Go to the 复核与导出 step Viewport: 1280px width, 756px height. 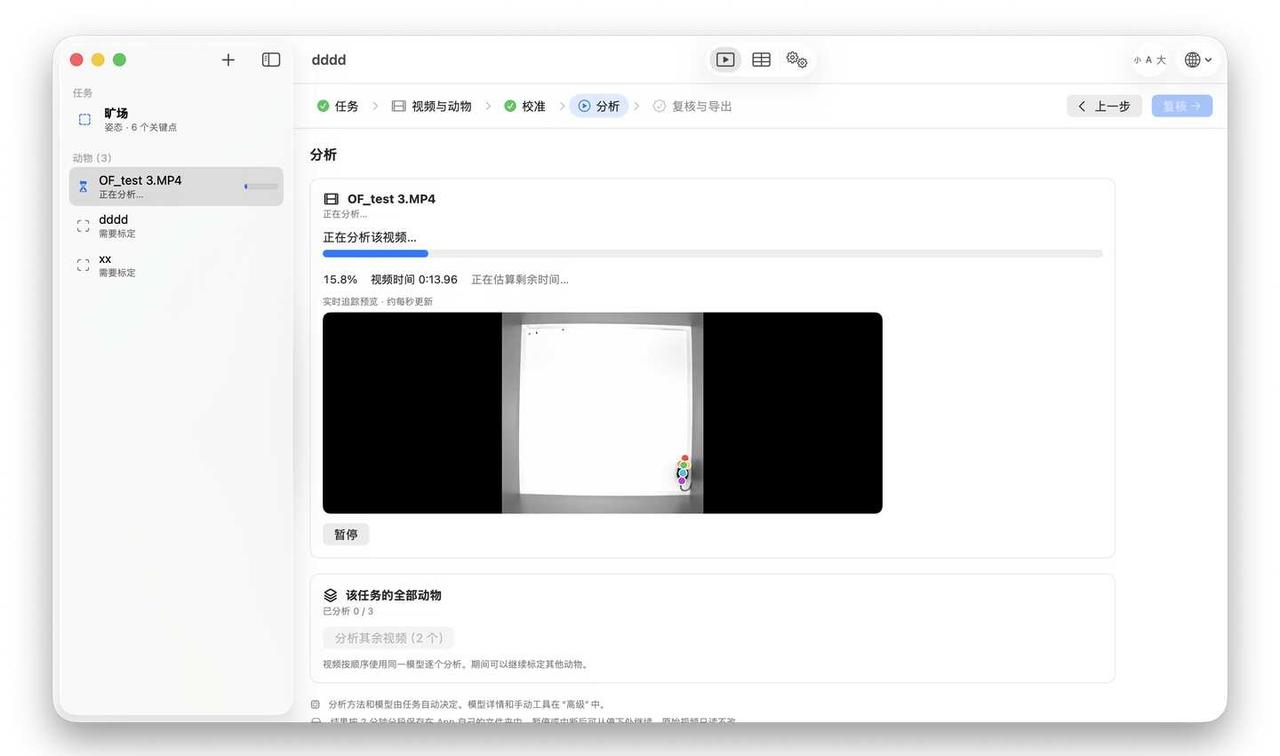[x=692, y=106]
